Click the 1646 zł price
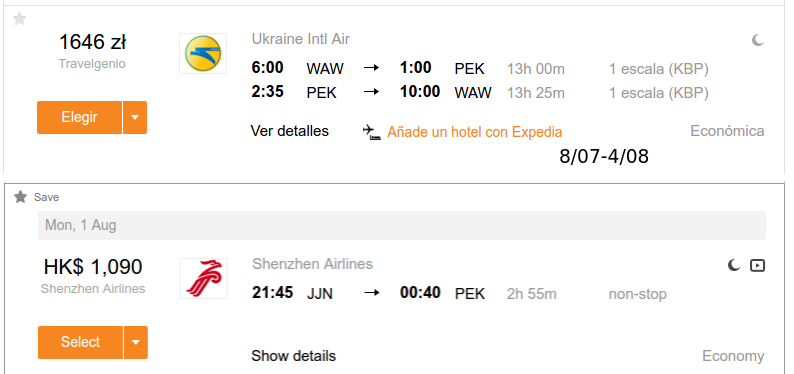794x374 pixels. tap(92, 42)
